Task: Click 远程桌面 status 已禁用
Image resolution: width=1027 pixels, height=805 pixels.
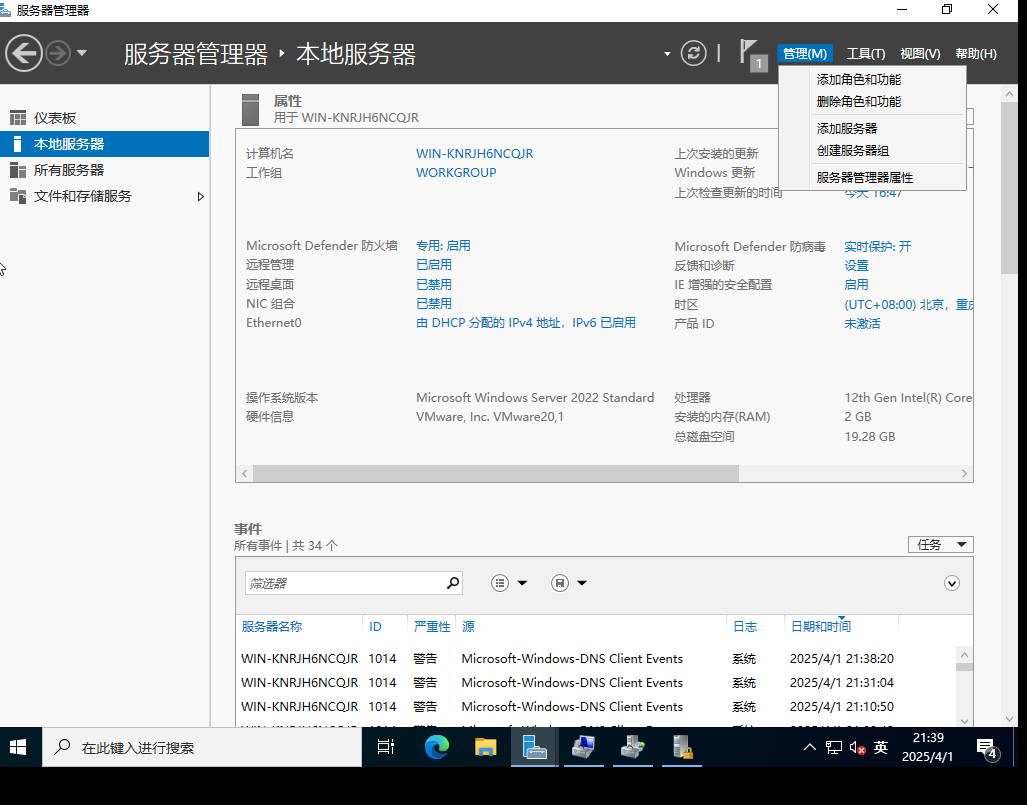Action: point(434,284)
